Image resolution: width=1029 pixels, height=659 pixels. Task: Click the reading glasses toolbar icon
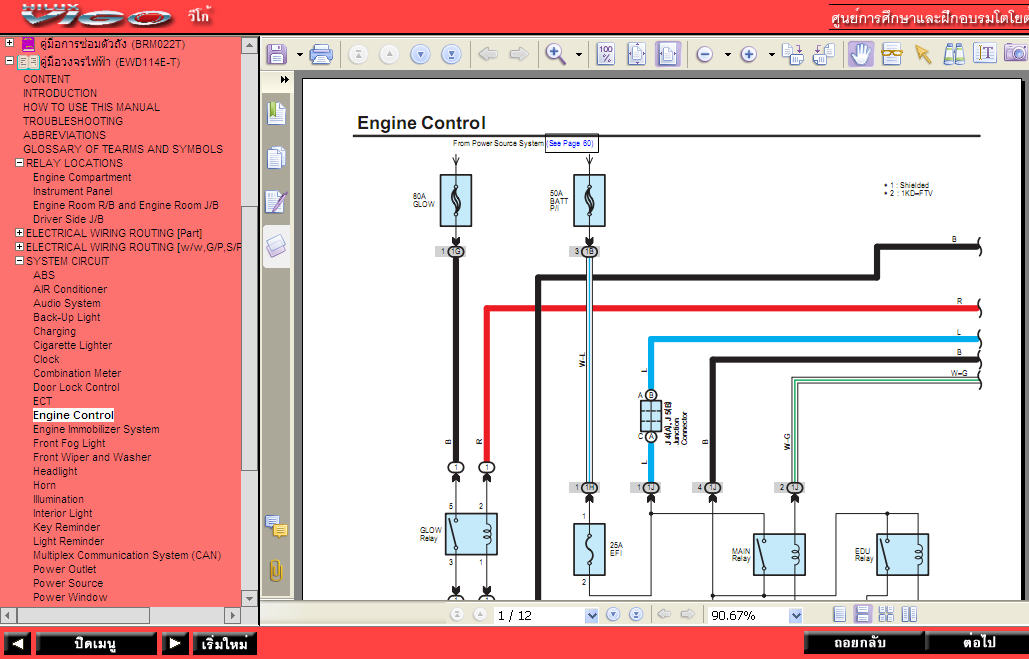892,54
